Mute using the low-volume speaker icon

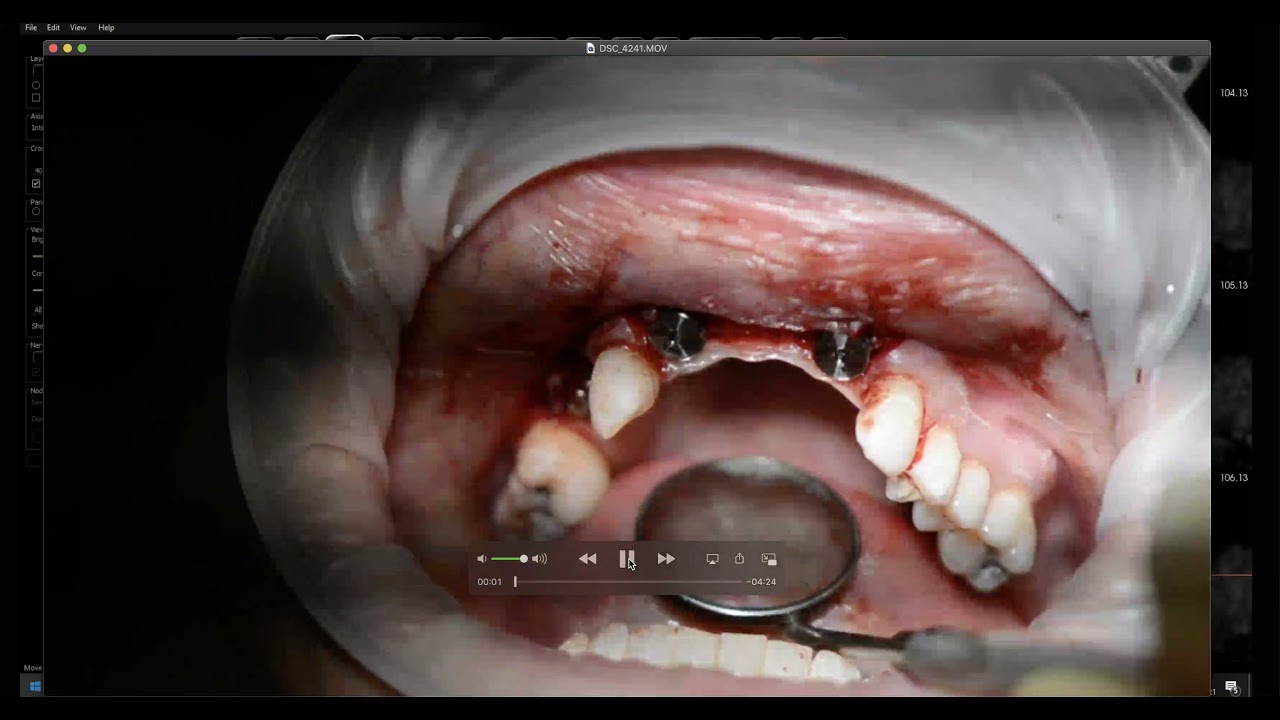(x=482, y=559)
